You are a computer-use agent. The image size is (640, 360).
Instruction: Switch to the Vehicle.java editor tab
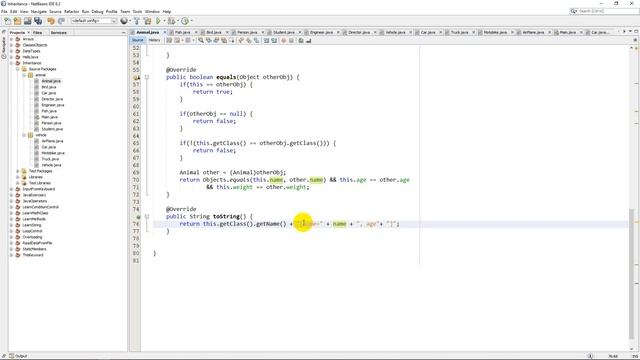pos(395,32)
